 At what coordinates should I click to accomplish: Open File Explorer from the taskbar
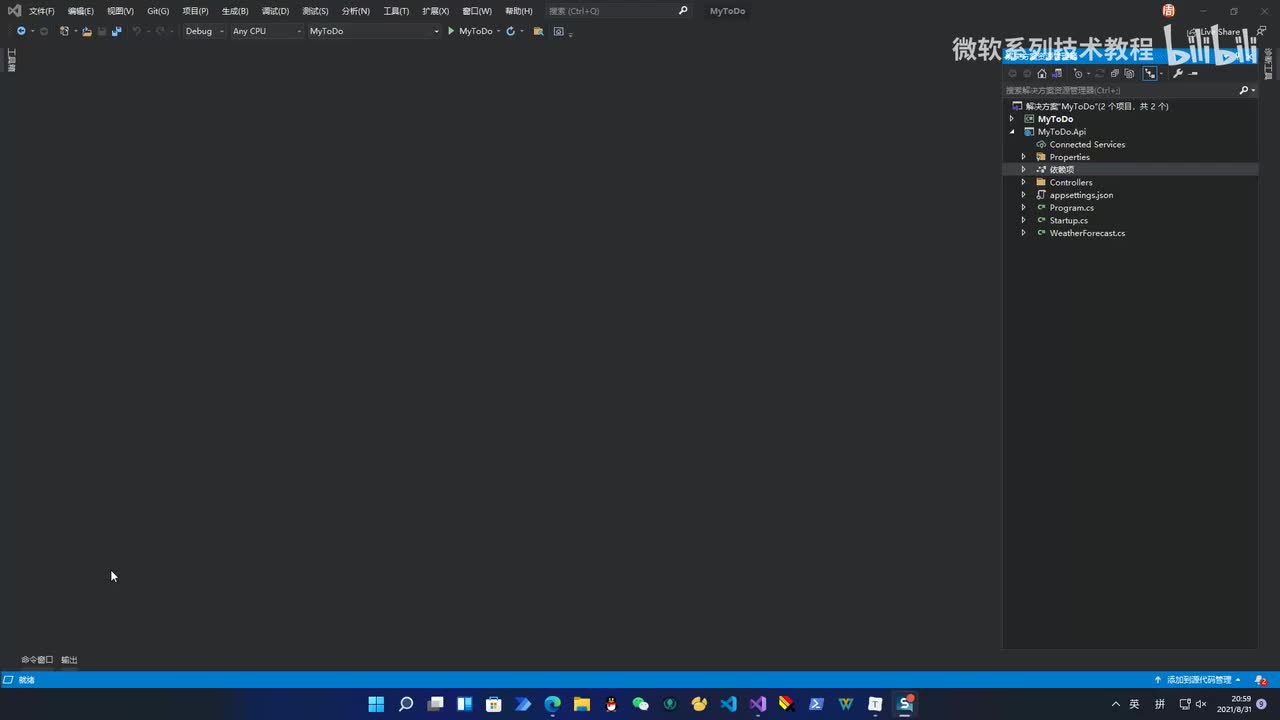tap(582, 704)
